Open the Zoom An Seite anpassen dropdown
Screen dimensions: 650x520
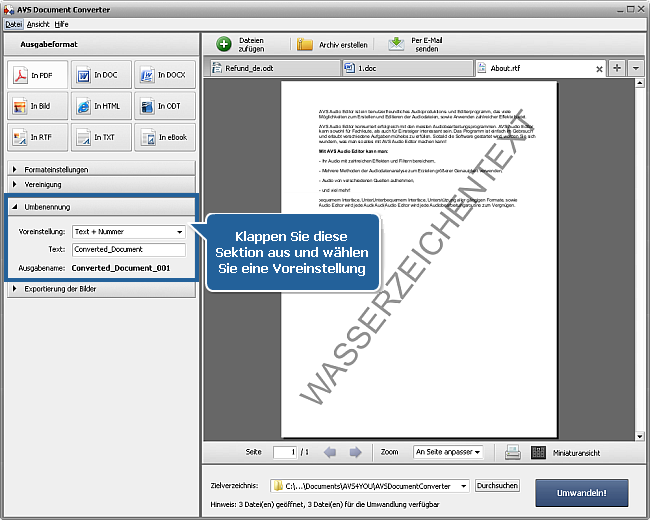(x=448, y=452)
